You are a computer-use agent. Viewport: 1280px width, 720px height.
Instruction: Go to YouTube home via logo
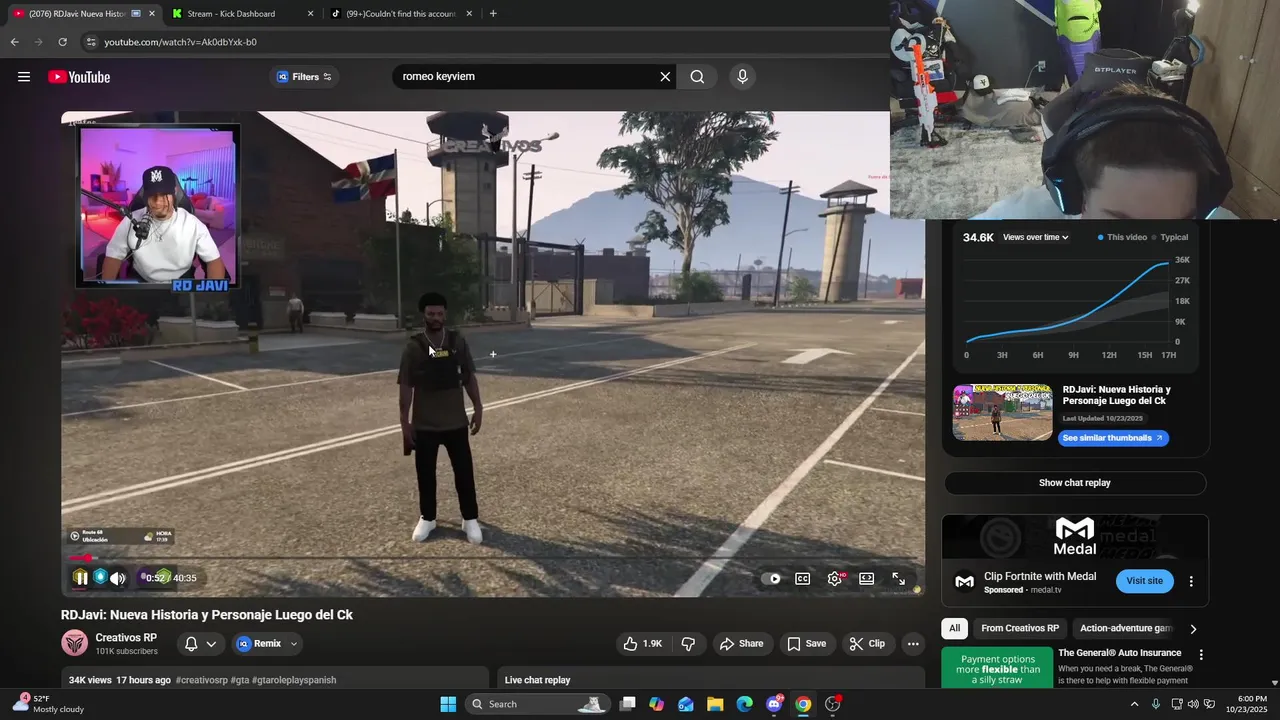point(79,77)
